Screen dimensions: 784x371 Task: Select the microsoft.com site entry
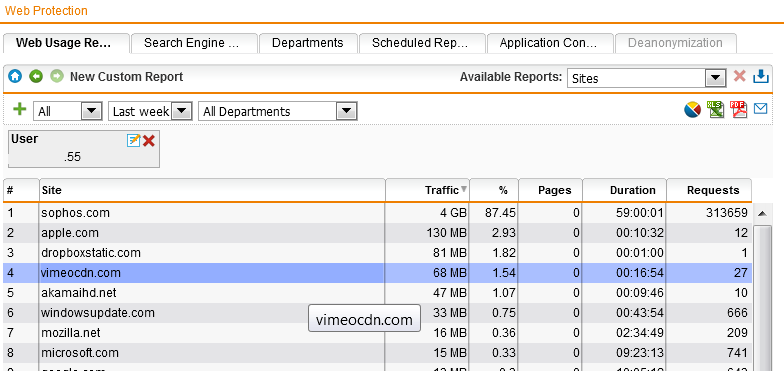tap(80, 353)
